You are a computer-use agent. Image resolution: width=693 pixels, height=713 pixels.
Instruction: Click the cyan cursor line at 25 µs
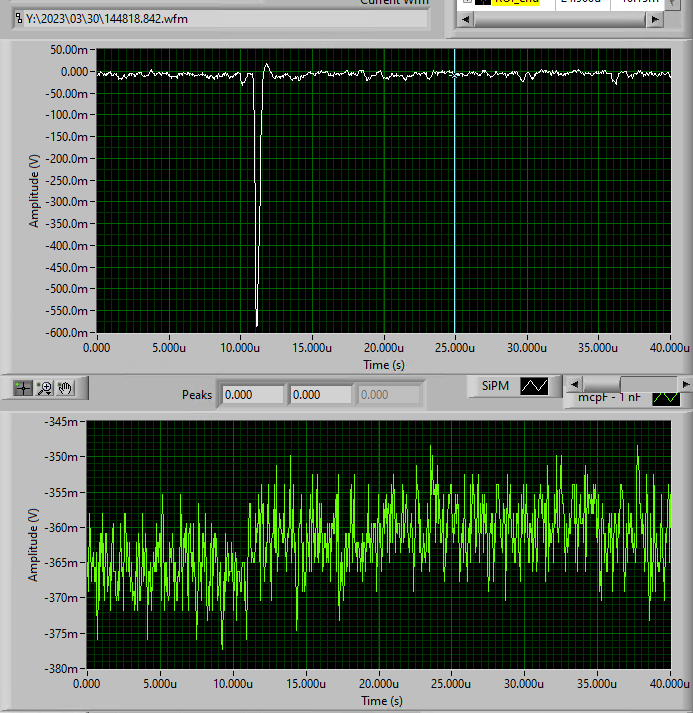(x=454, y=200)
